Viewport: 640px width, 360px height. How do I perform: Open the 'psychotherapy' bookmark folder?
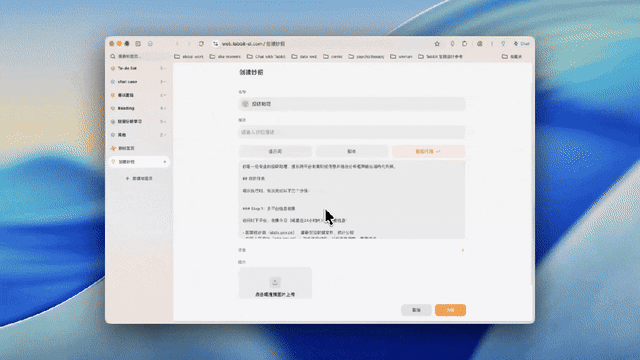coord(366,57)
